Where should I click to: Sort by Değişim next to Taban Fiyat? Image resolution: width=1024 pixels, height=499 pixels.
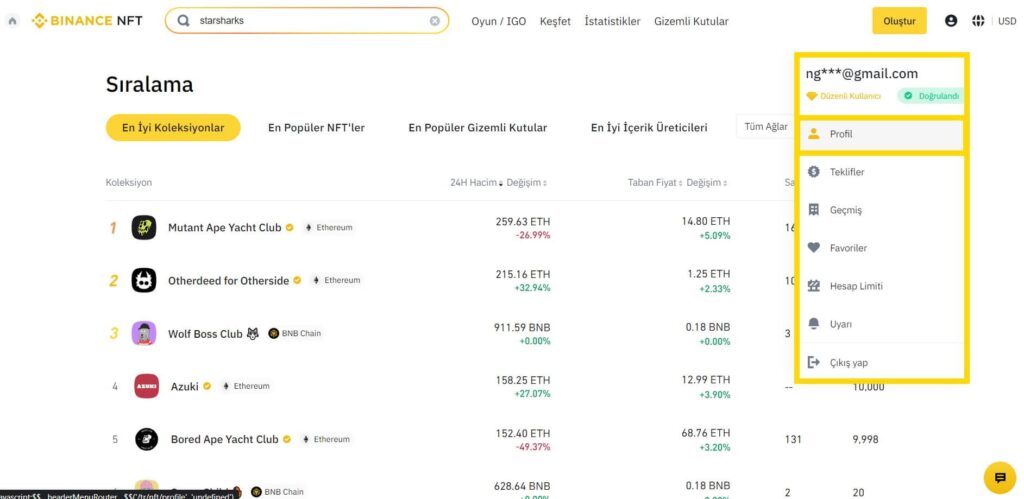pyautogui.click(x=707, y=183)
